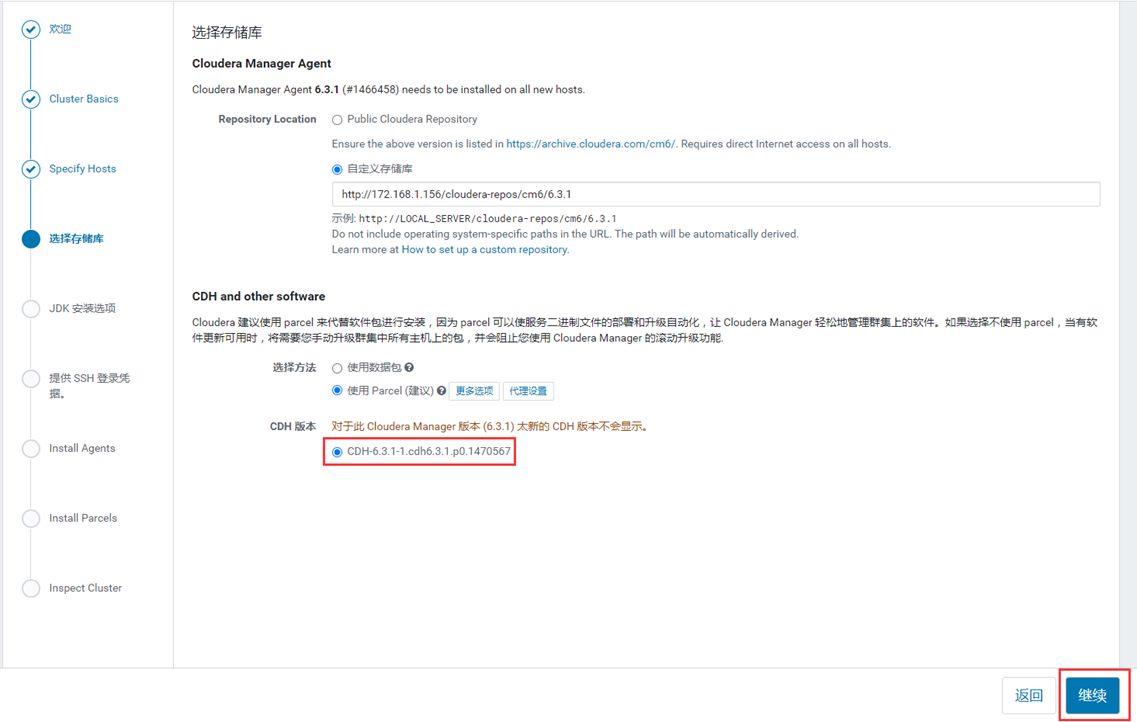Click the custom repository URL field
Viewport: 1137px width, 722px height.
coord(716,194)
